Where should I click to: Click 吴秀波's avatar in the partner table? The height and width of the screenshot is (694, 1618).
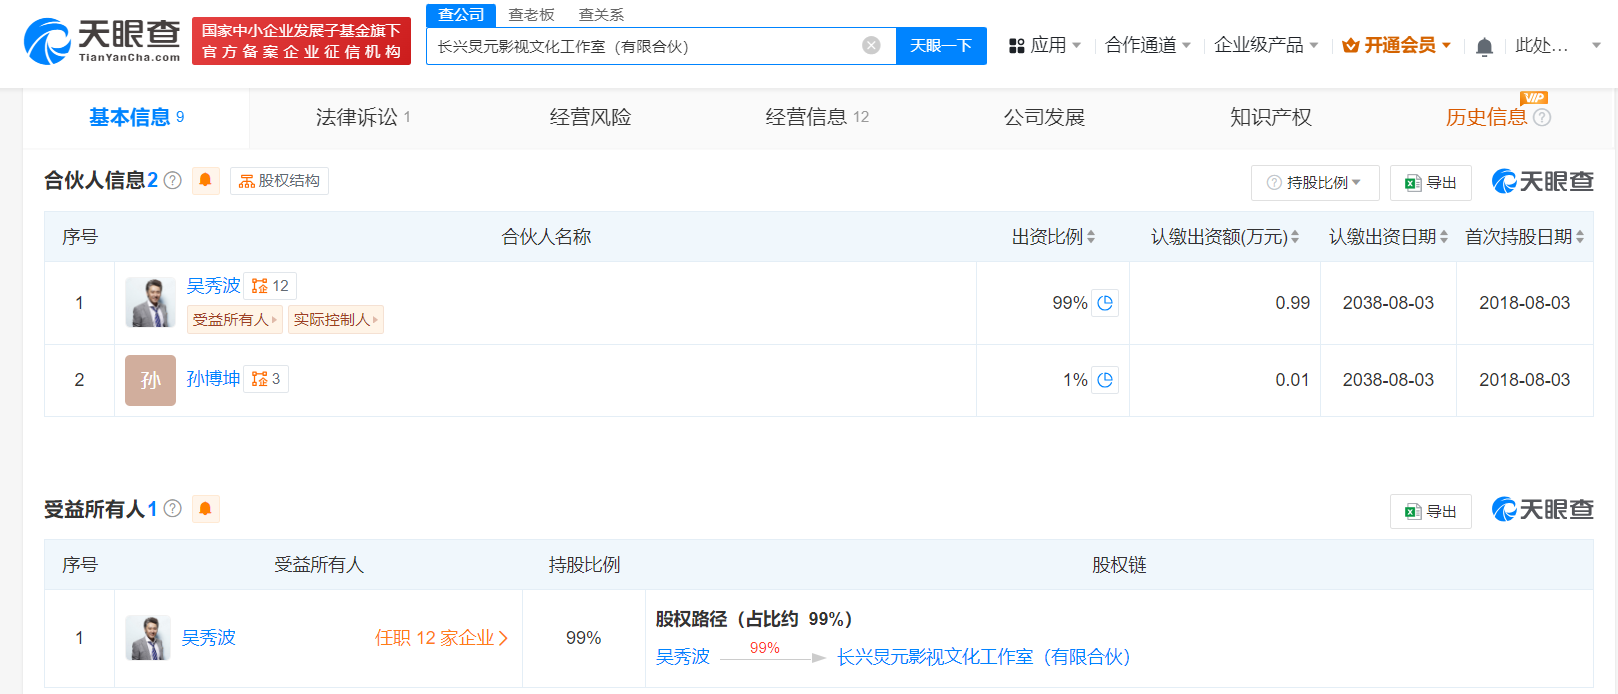150,303
